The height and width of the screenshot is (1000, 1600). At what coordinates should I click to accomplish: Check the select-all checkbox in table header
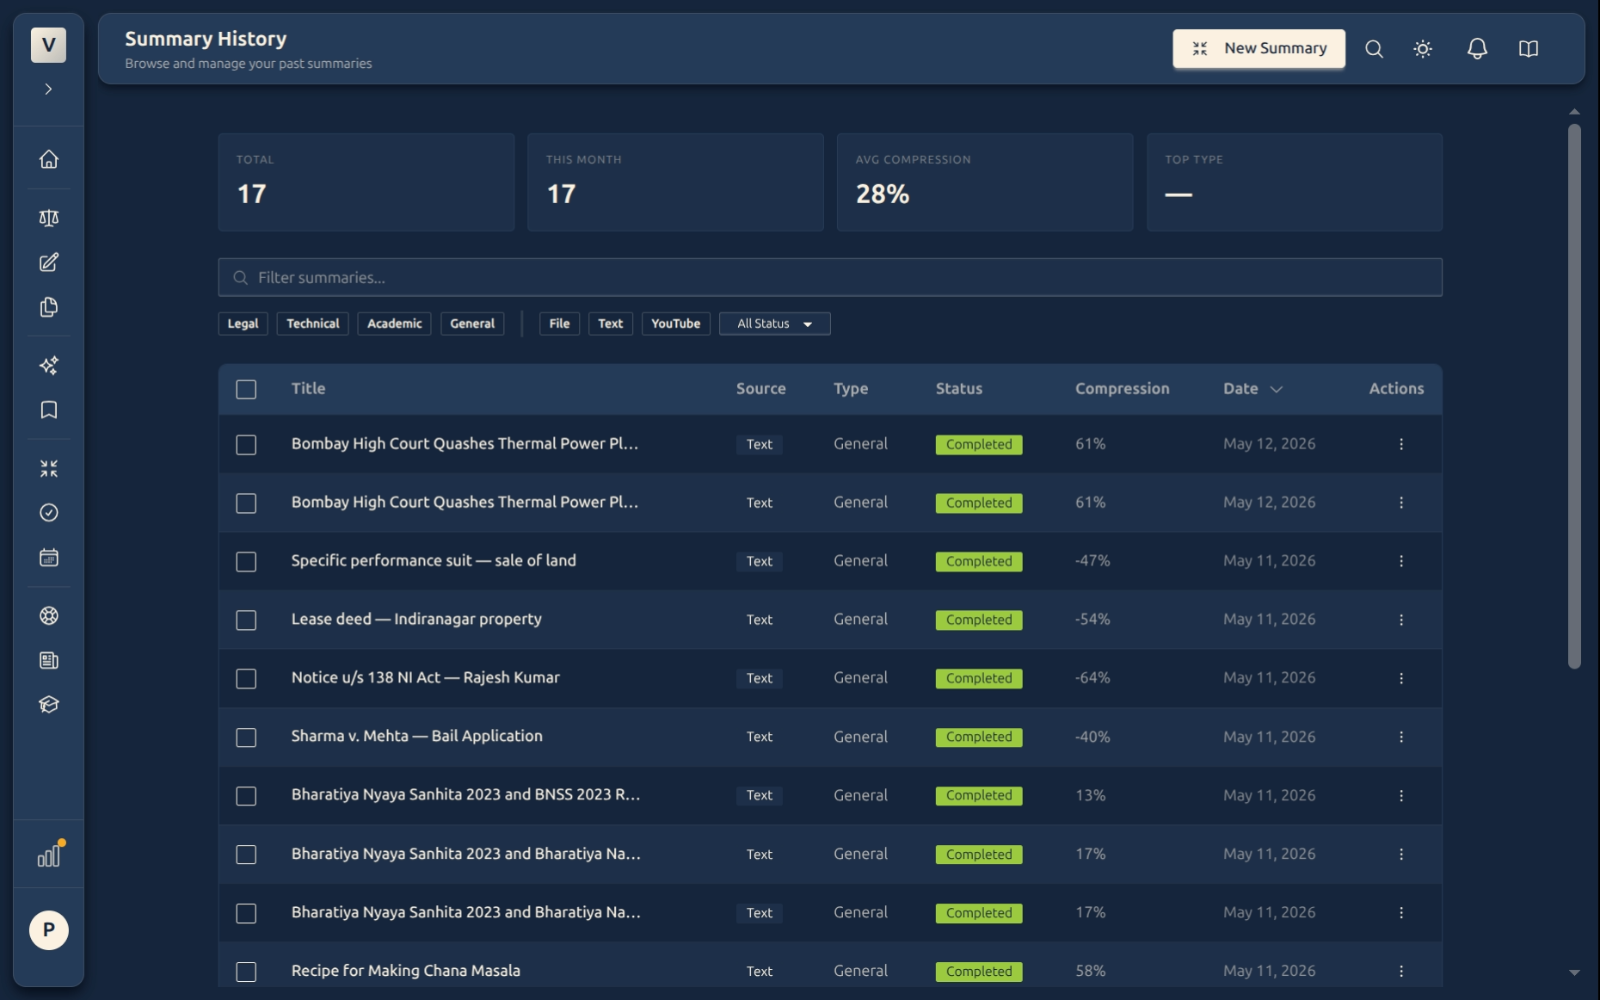(246, 389)
